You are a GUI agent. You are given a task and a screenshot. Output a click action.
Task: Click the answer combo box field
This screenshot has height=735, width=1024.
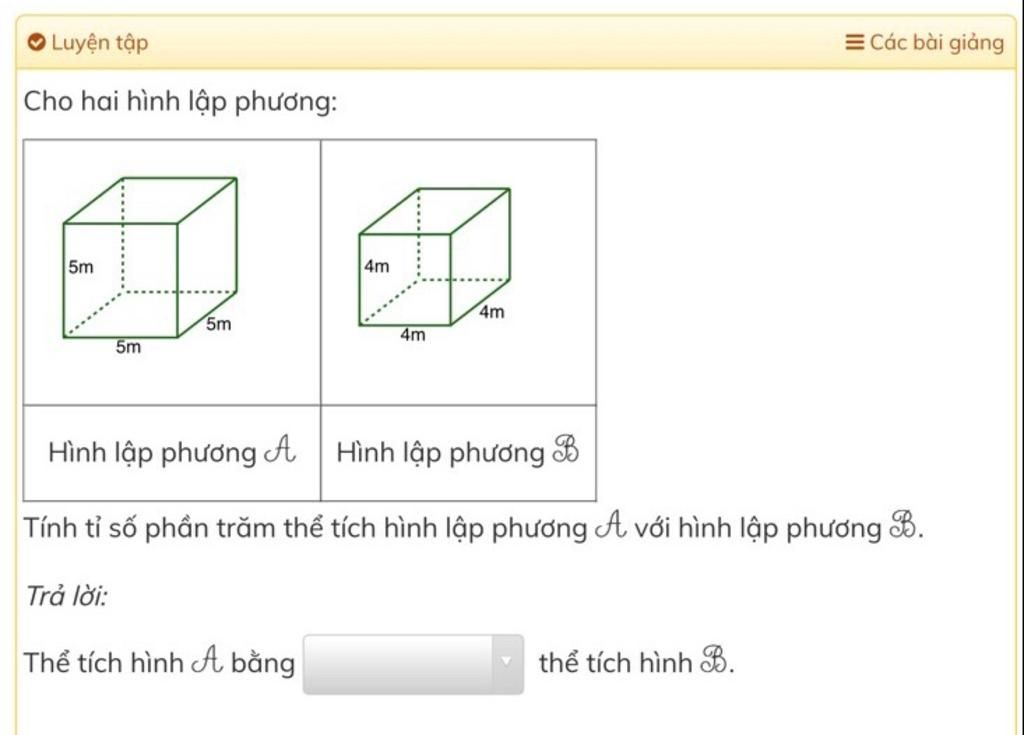413,664
